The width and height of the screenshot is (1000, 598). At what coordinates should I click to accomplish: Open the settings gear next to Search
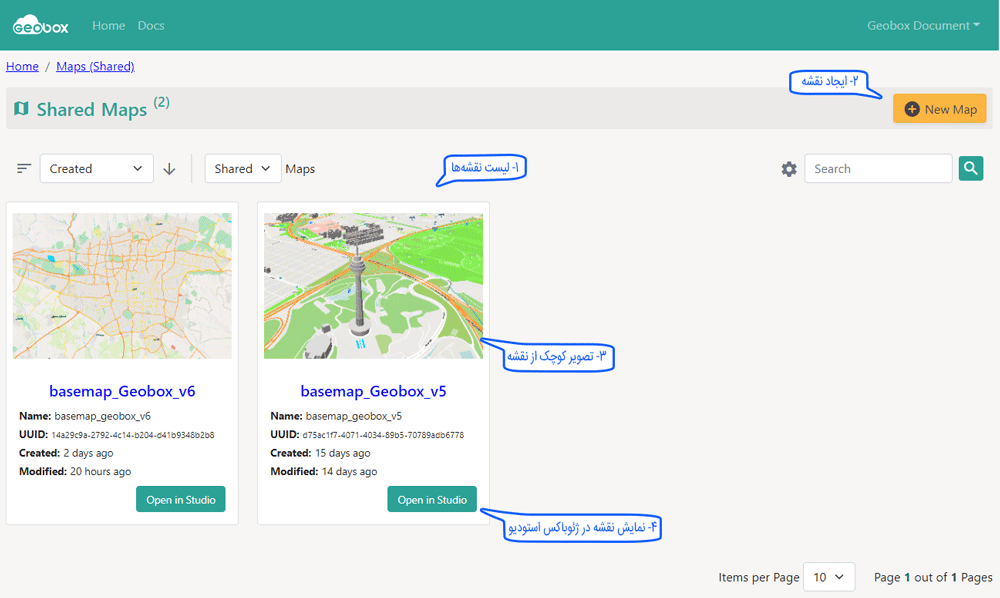pos(789,169)
